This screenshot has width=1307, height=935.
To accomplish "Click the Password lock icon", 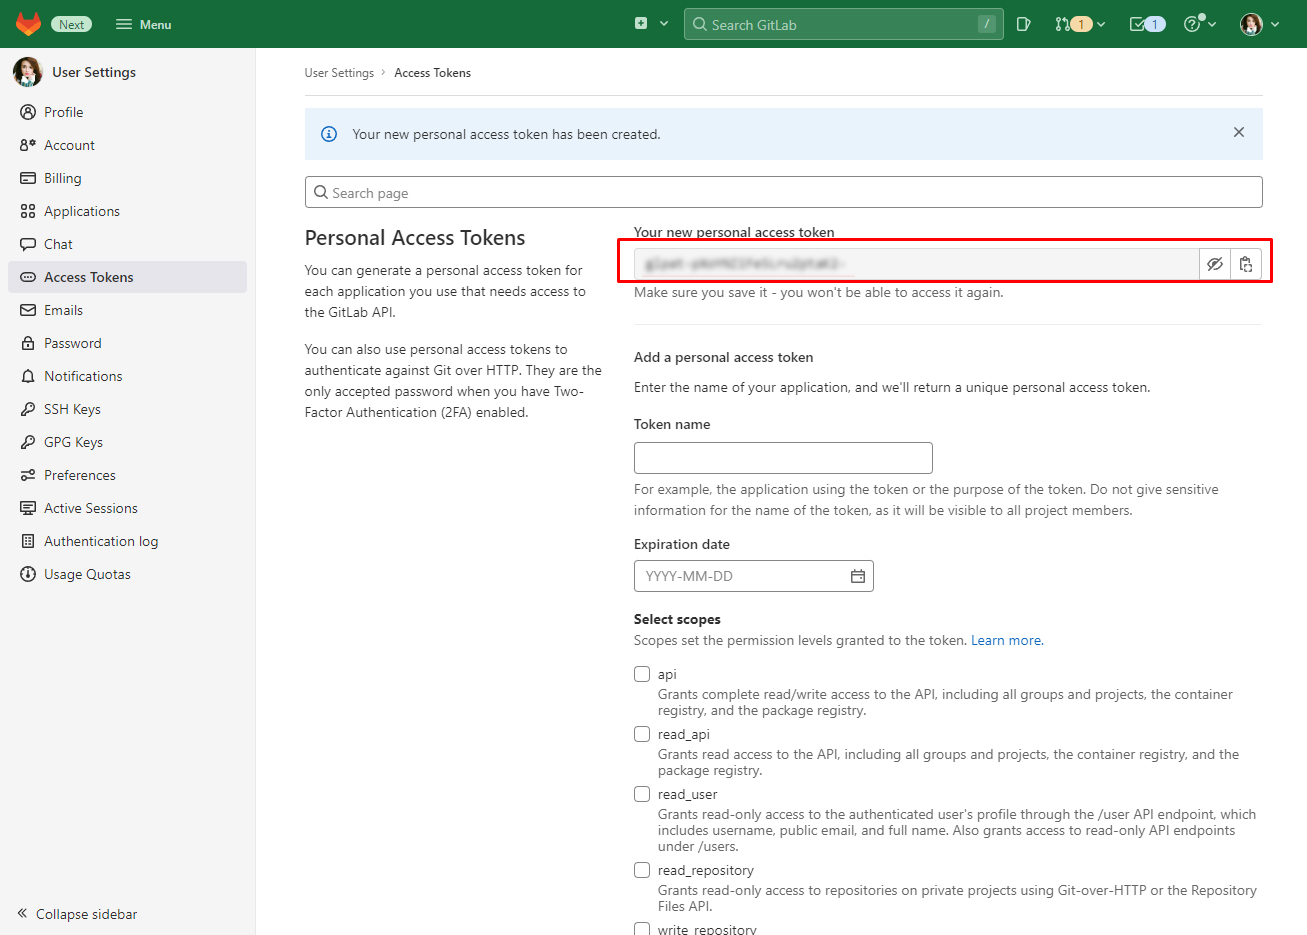I will [28, 343].
